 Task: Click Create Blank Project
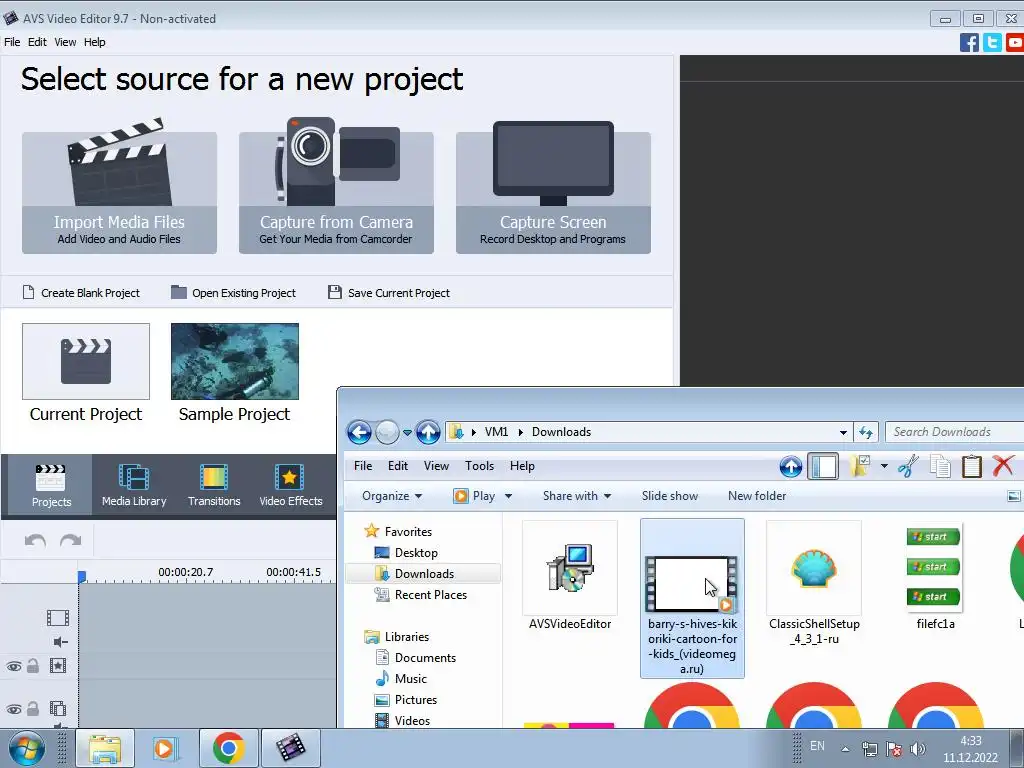pyautogui.click(x=81, y=293)
